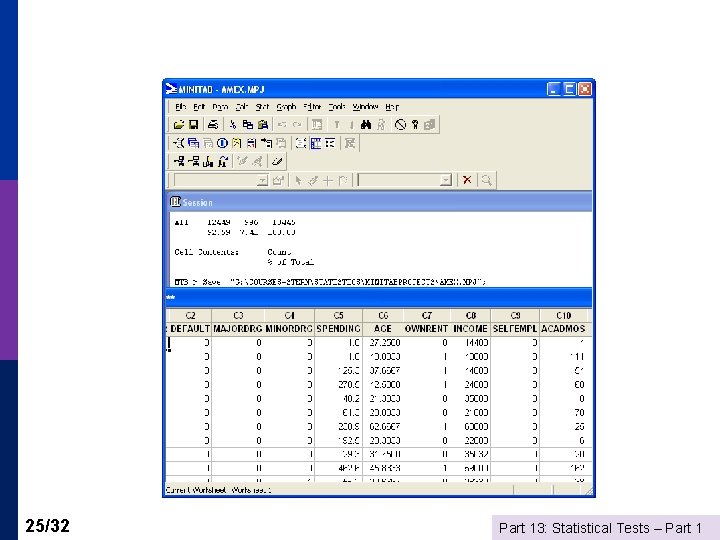This screenshot has height=540, width=720.
Task: Select column header C10
Action: pyautogui.click(x=563, y=315)
